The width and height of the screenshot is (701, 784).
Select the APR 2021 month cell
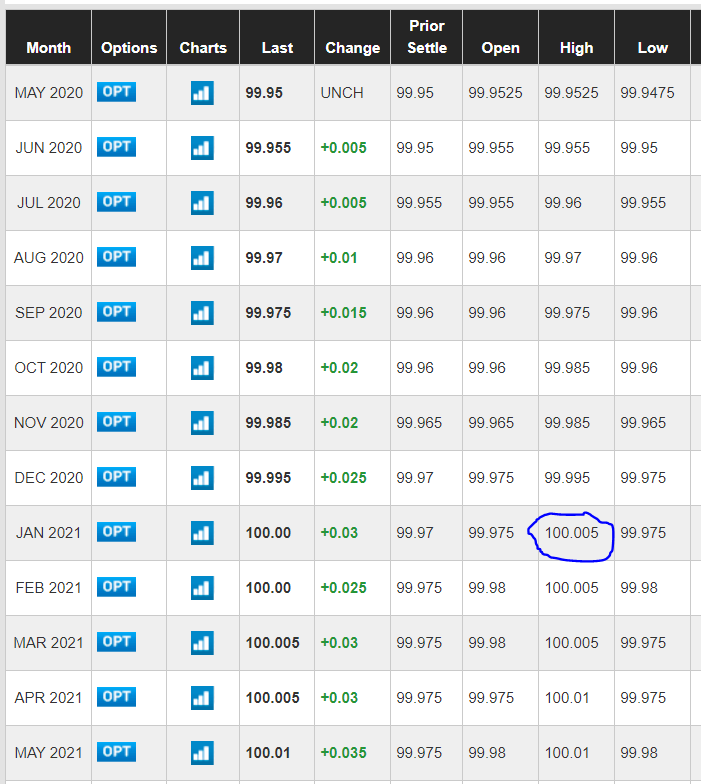coord(48,698)
